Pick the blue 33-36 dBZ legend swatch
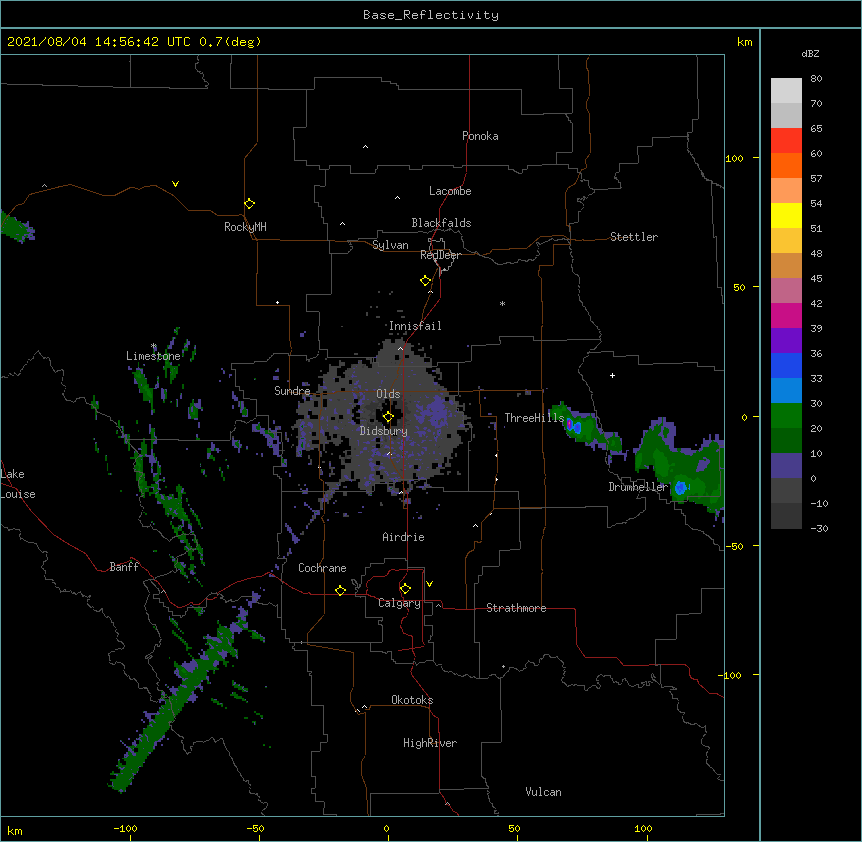 point(786,365)
